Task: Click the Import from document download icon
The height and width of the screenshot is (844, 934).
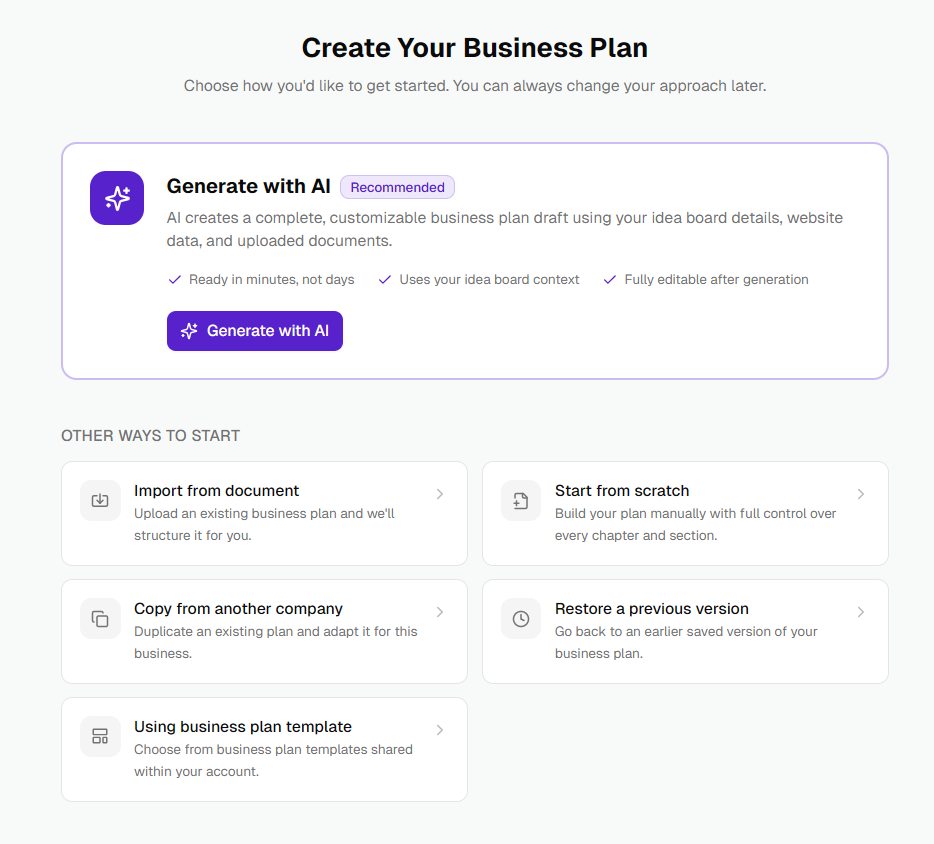Action: tap(100, 500)
